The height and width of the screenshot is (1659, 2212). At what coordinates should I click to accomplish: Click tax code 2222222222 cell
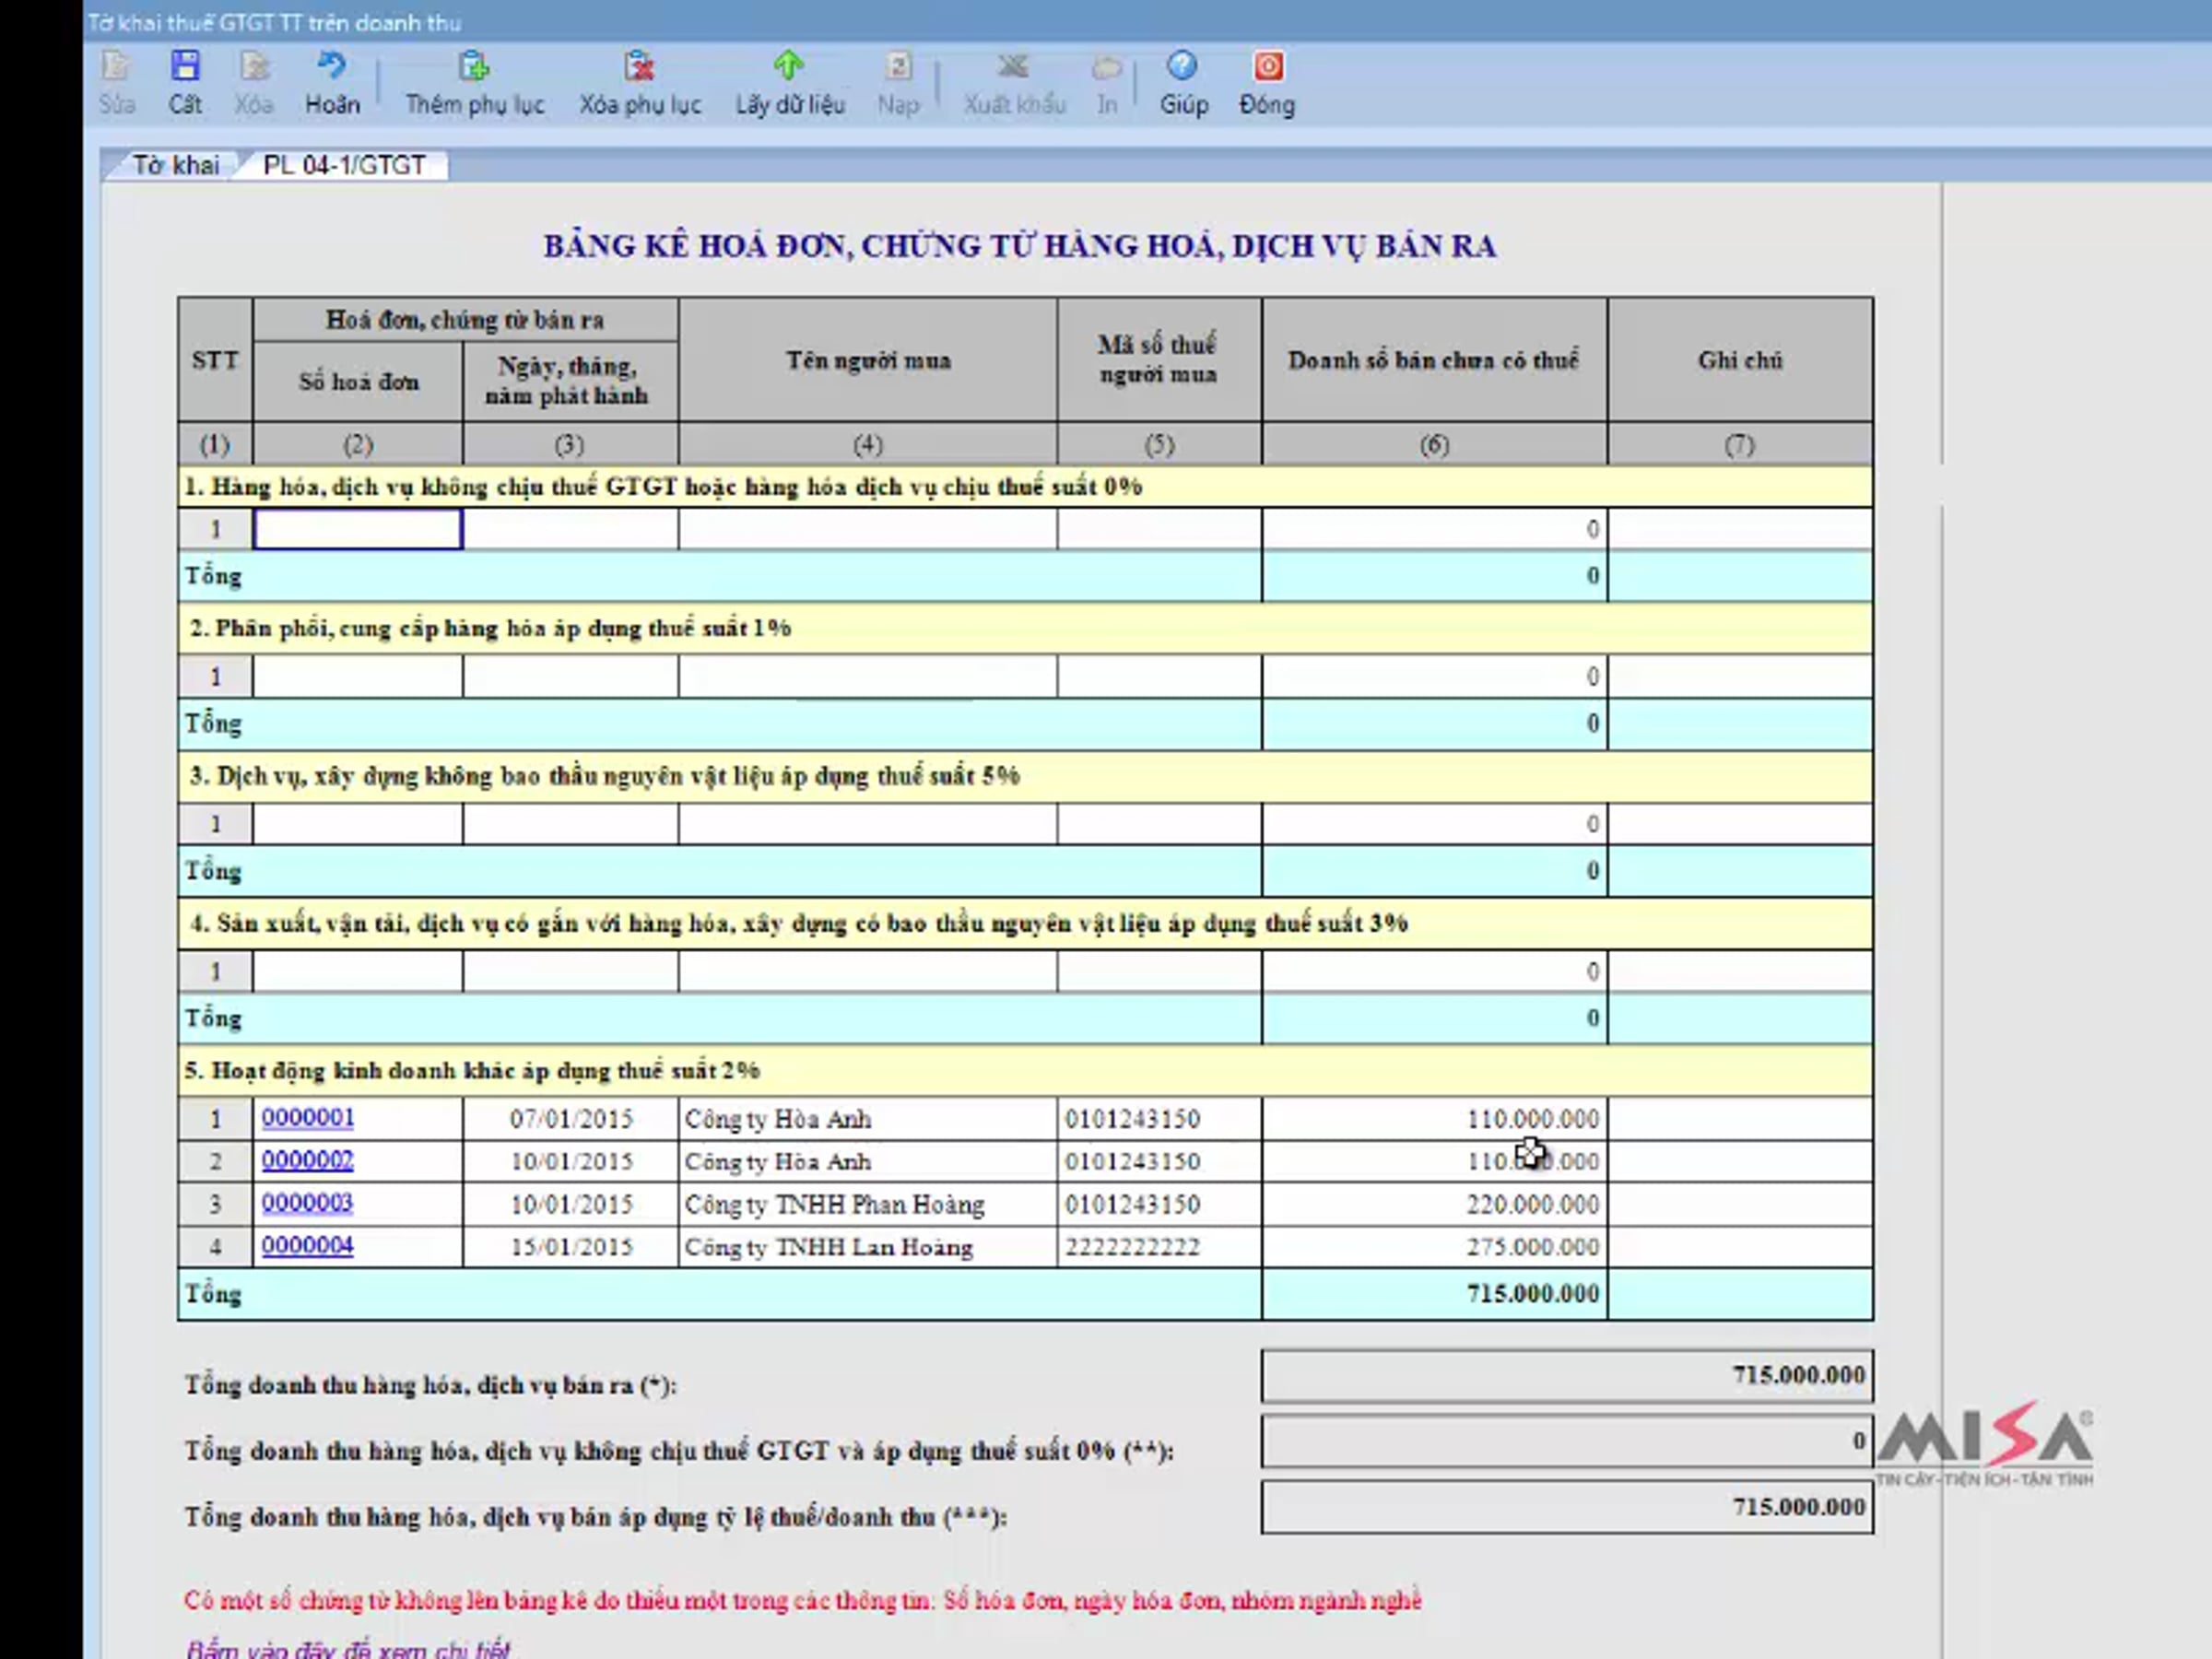[x=1159, y=1247]
